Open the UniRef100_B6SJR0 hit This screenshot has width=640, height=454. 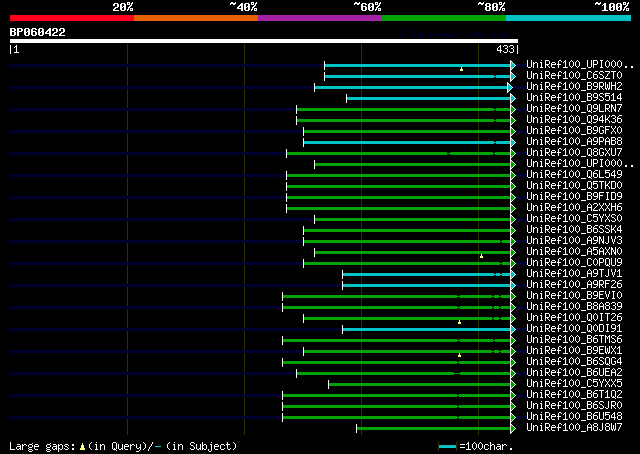tap(574, 406)
